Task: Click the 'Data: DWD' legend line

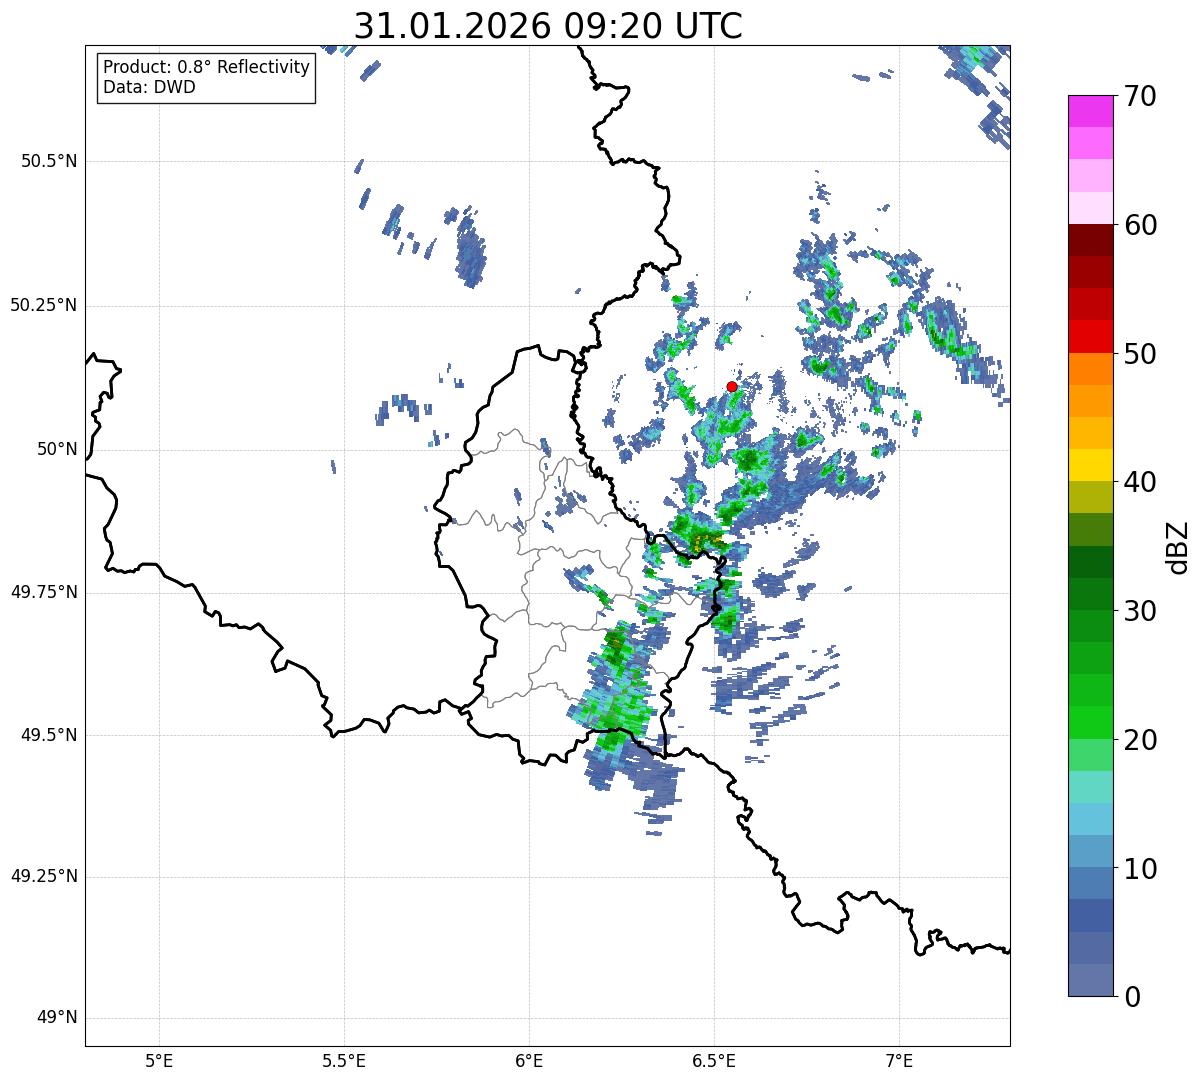Action: click(149, 87)
